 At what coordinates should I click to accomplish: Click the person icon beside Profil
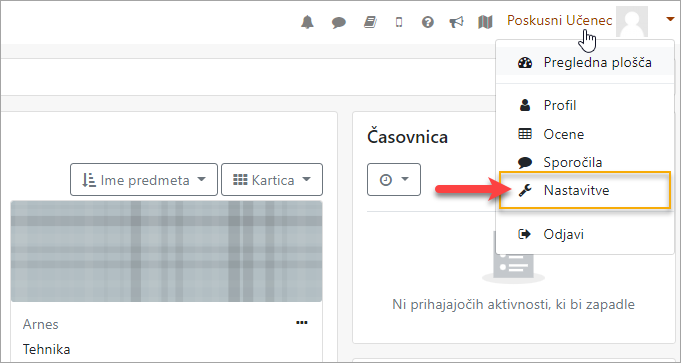coord(525,105)
